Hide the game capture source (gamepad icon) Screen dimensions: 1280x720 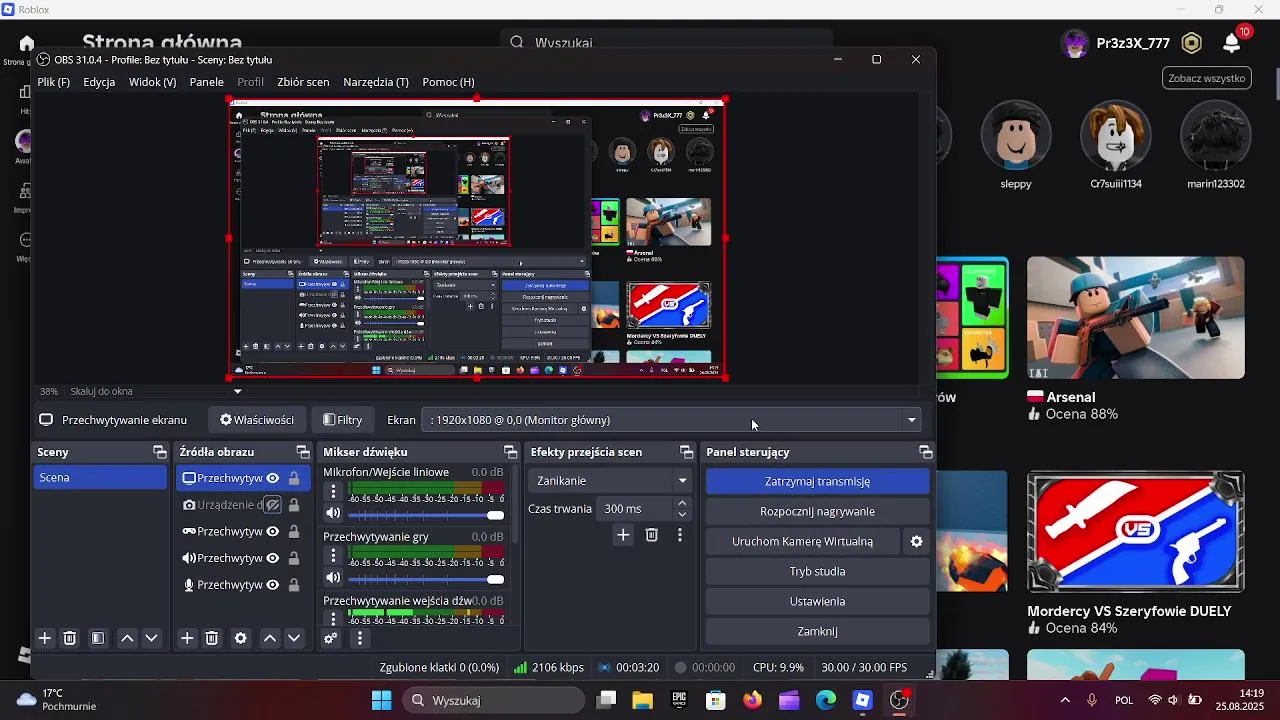point(272,531)
